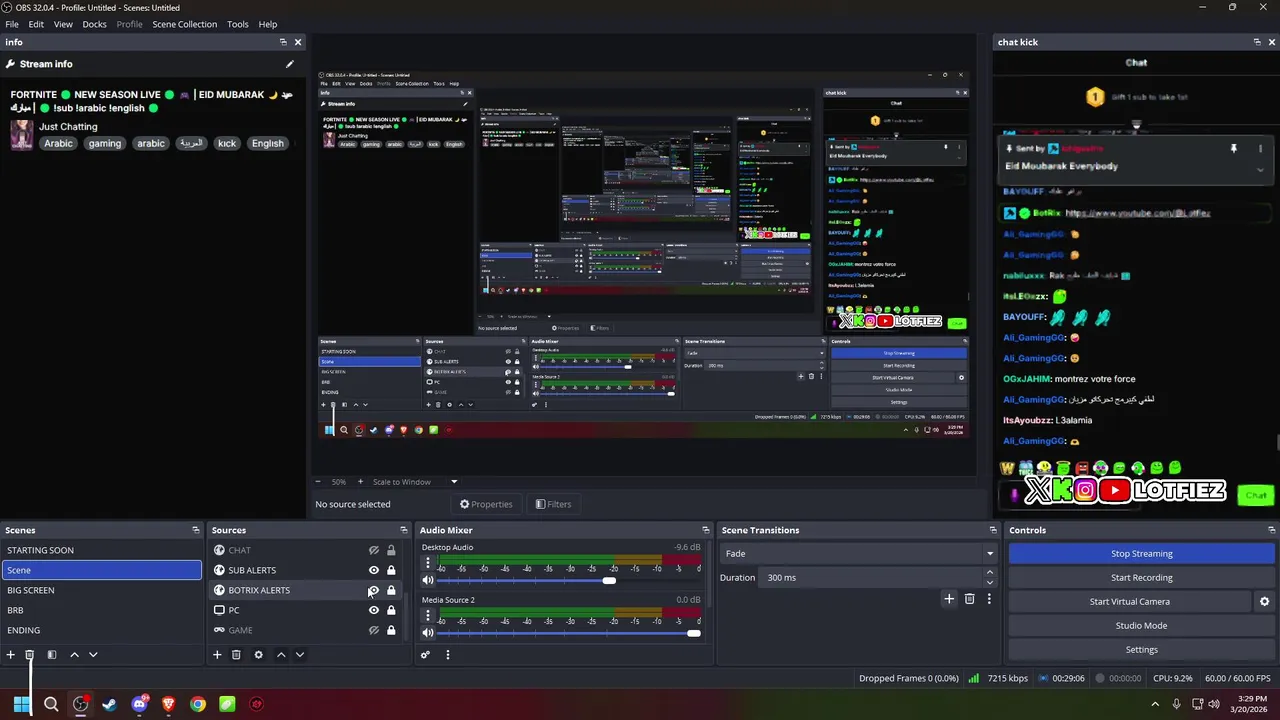This screenshot has width=1280, height=720.
Task: Add a new scene with plus icon
Action: click(11, 655)
